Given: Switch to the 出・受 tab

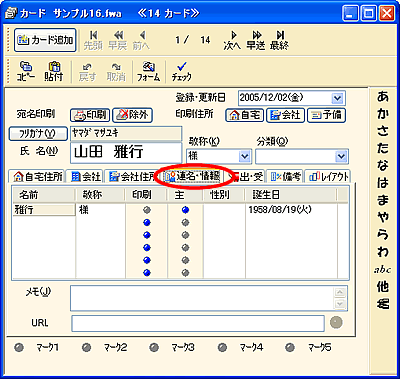Looking at the screenshot, I should 247,177.
